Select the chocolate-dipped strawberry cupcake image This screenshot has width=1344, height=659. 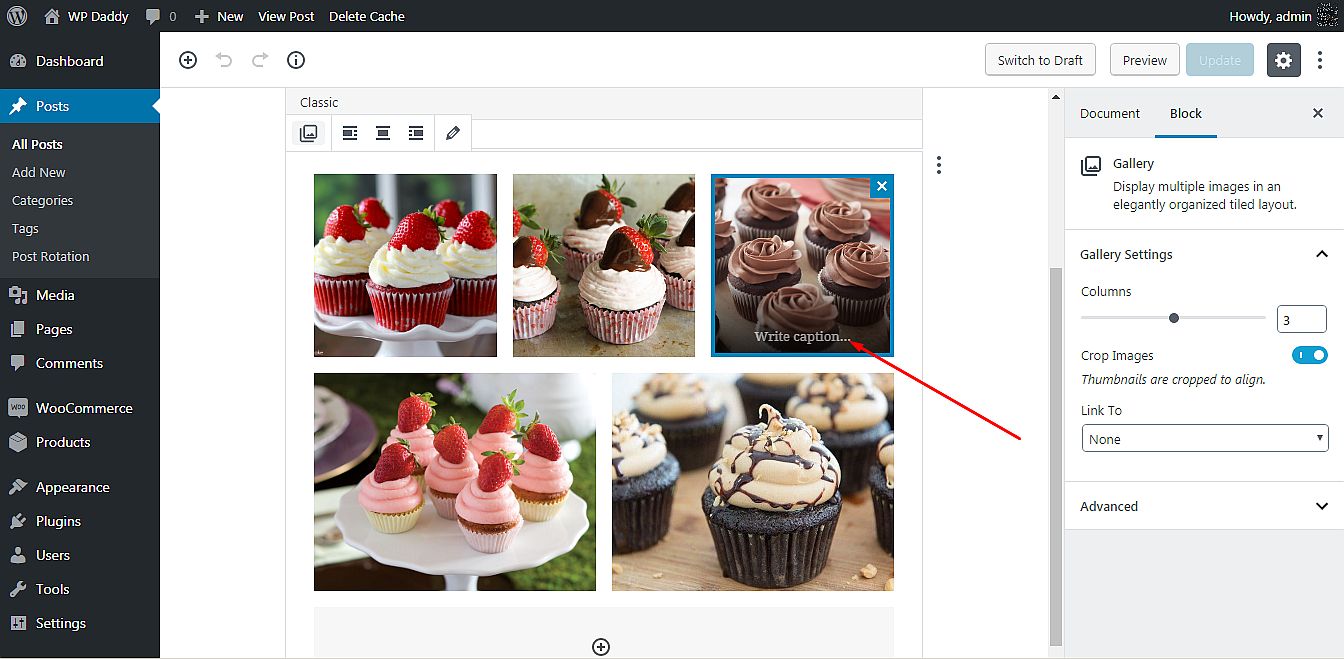[604, 265]
